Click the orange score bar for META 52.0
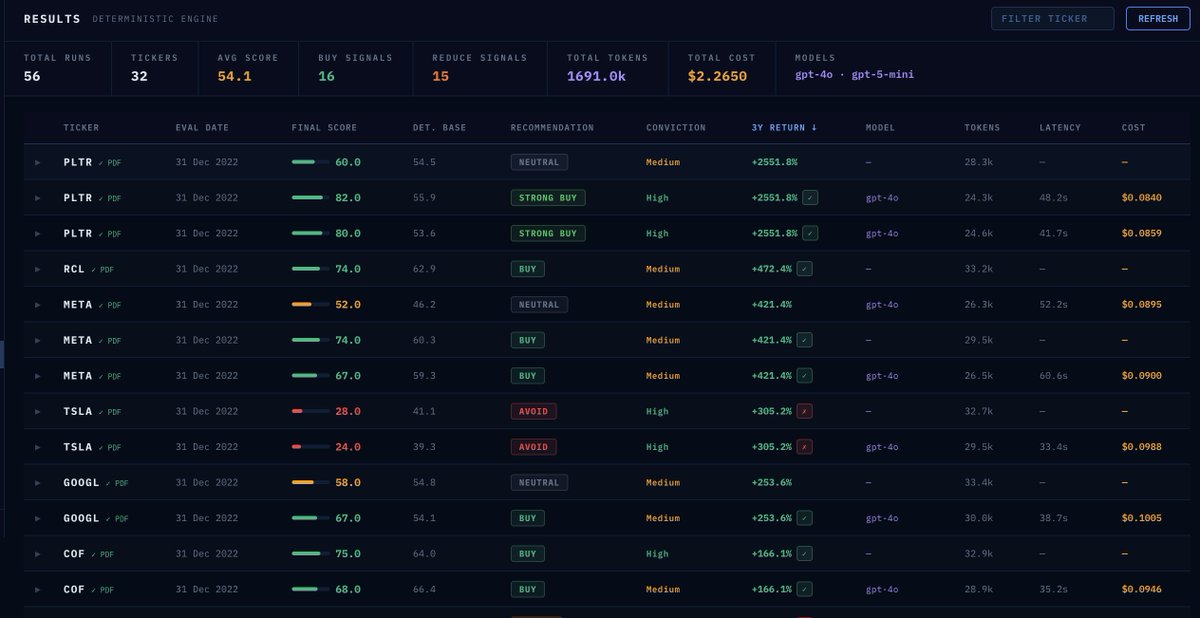This screenshot has height=618, width=1200. tap(310, 305)
